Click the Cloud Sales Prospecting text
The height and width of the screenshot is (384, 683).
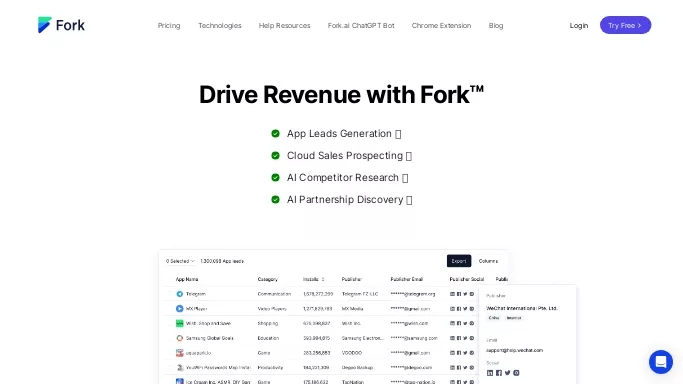[345, 155]
